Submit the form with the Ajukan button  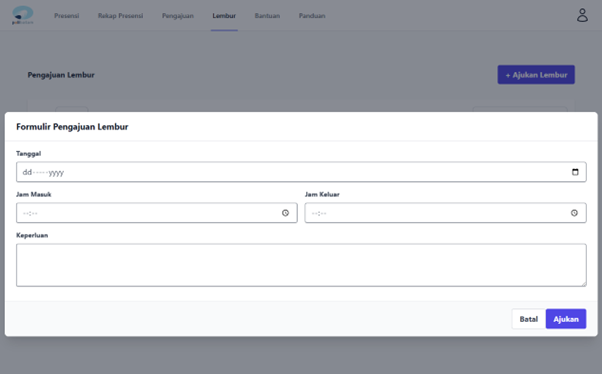coord(566,319)
